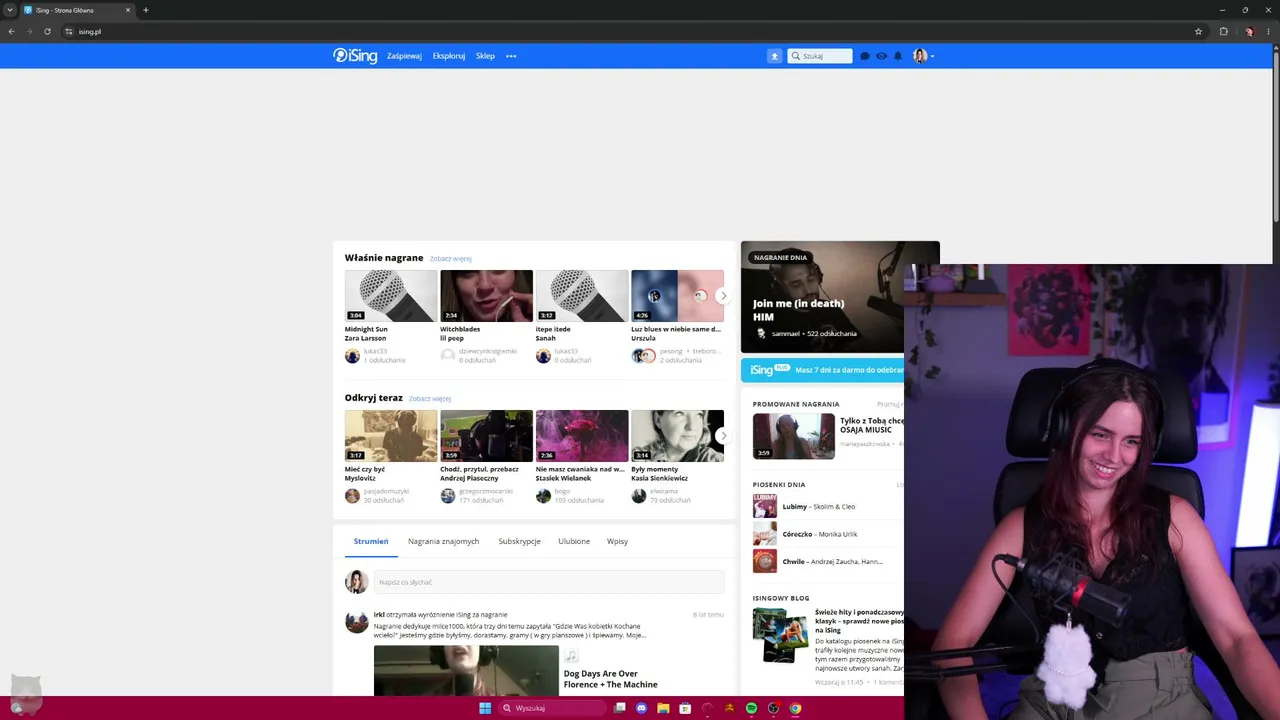
Task: Open Lubimy by Skolim & Cleo
Action: [x=819, y=507]
